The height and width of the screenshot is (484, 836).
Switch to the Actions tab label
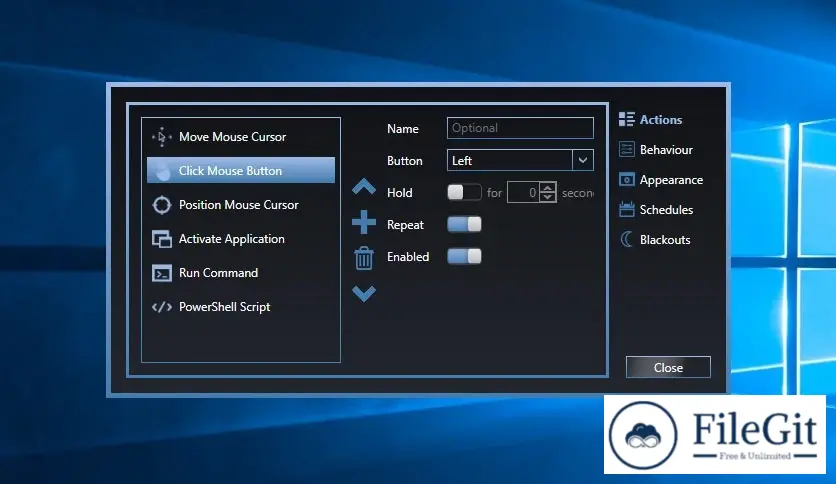tap(661, 120)
